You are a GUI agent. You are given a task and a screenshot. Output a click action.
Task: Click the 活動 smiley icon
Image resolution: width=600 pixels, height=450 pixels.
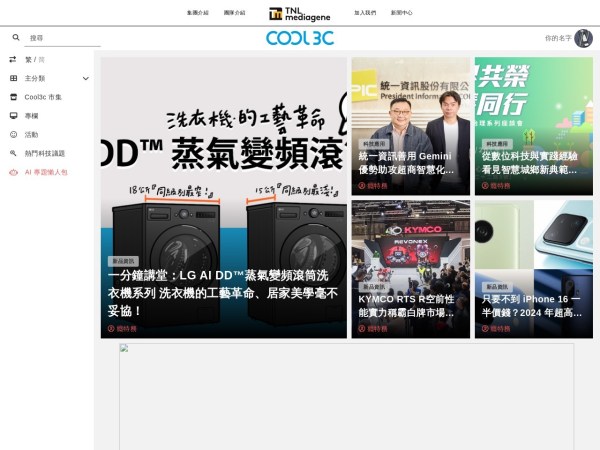13,134
